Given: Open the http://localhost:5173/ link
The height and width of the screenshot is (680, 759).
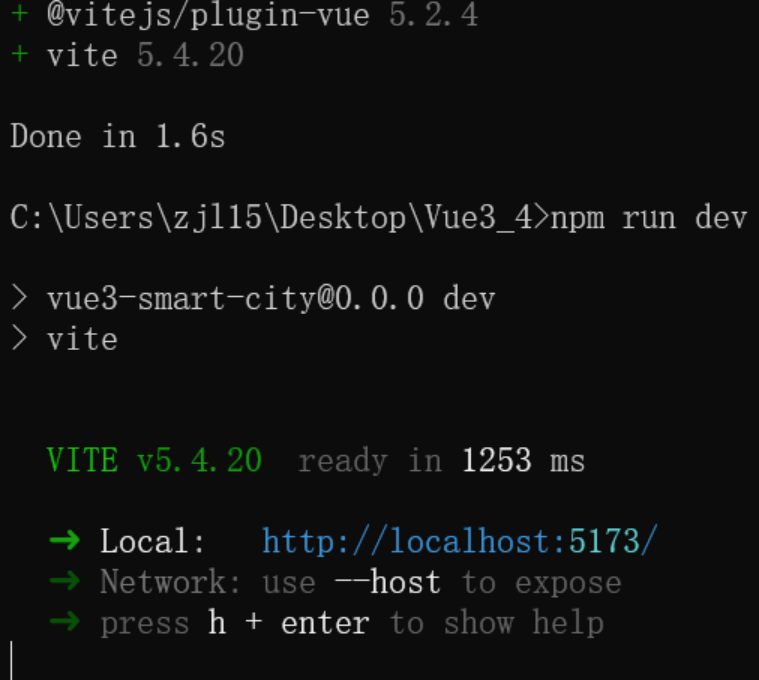Looking at the screenshot, I should coord(459,541).
